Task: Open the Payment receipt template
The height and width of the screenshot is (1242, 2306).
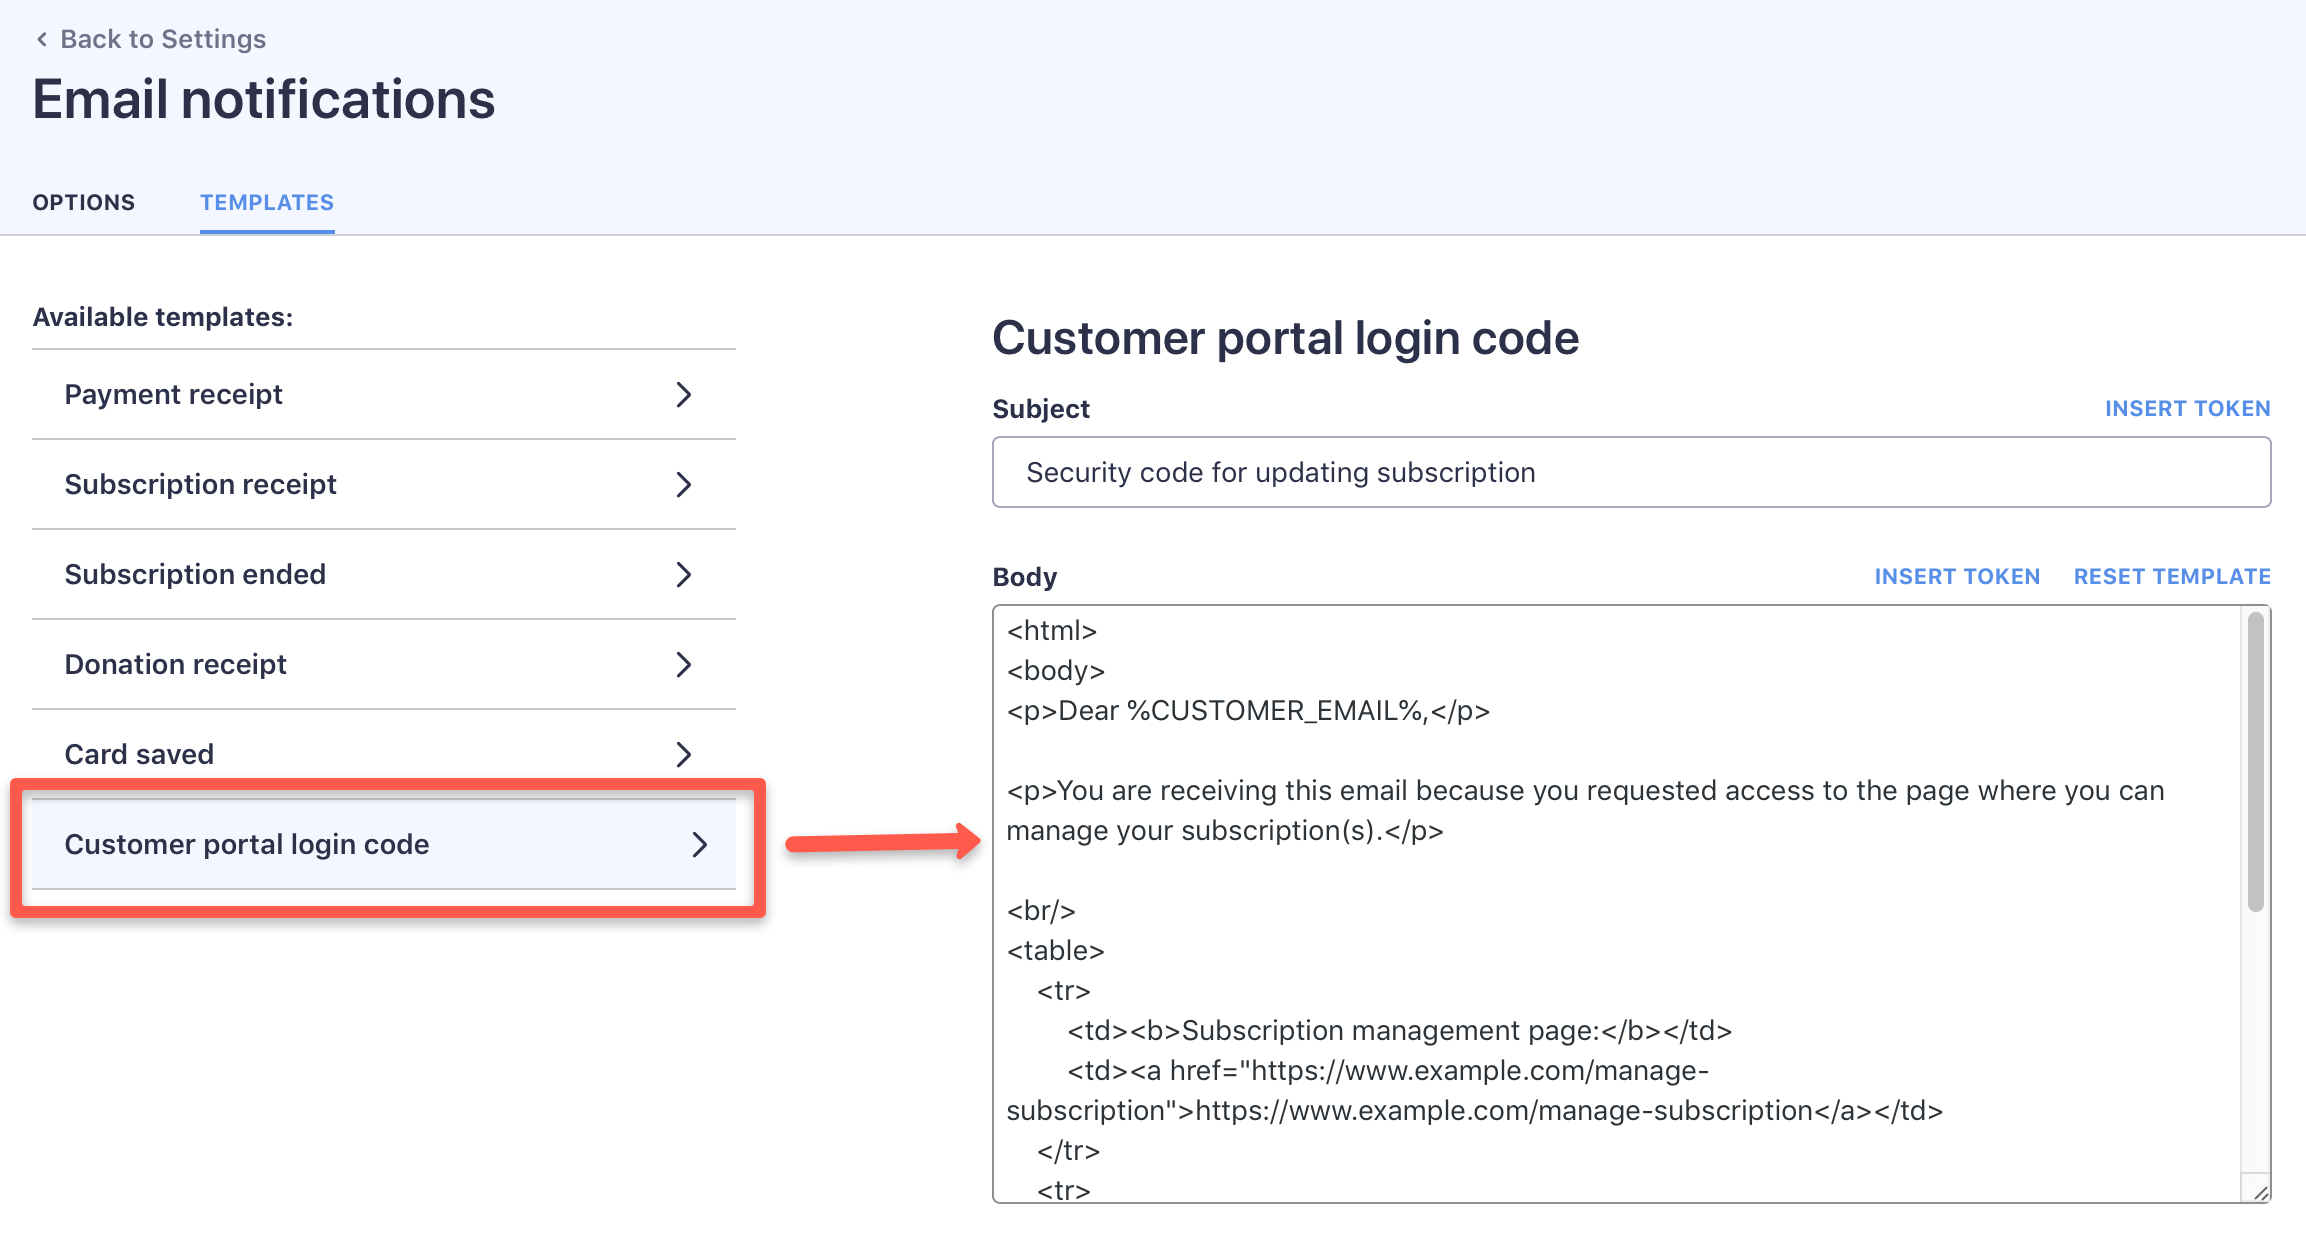Action: (x=174, y=395)
